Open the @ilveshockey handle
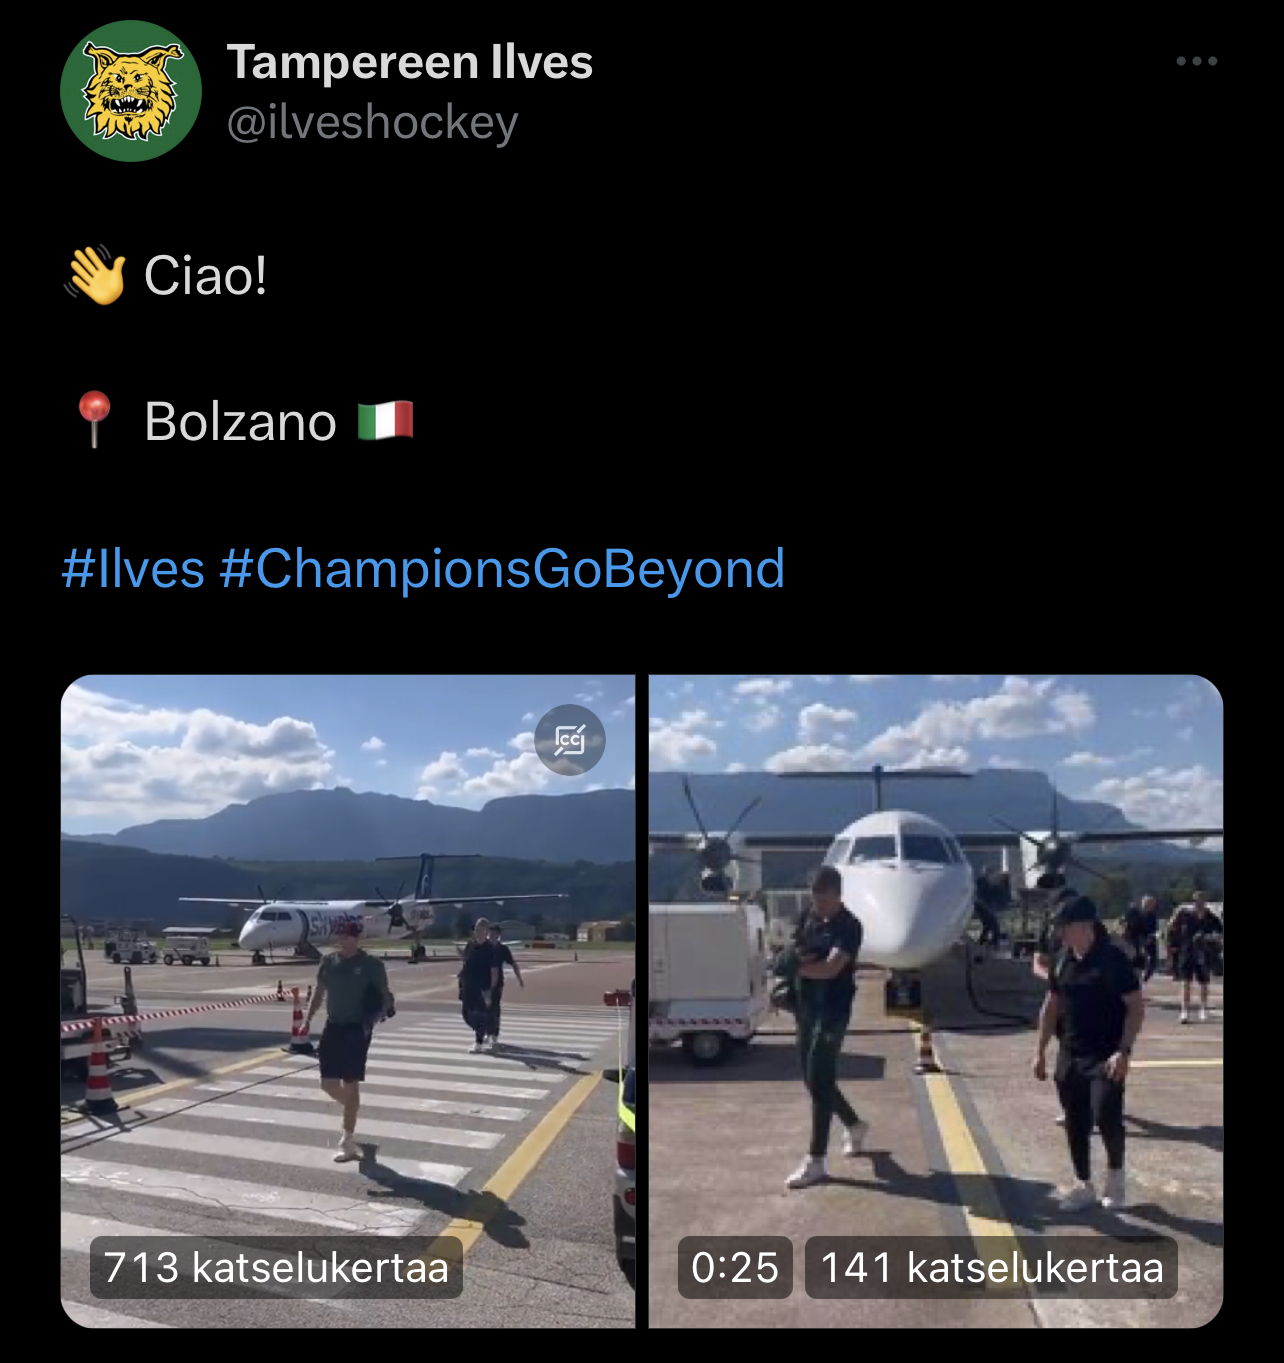This screenshot has width=1284, height=1363. (372, 123)
